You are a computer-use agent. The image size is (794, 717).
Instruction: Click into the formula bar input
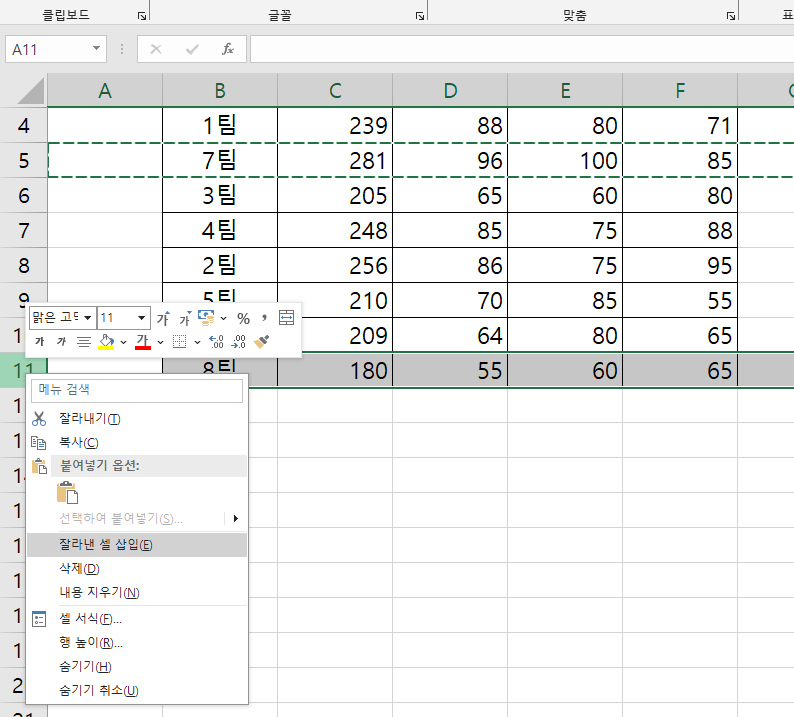click(522, 49)
